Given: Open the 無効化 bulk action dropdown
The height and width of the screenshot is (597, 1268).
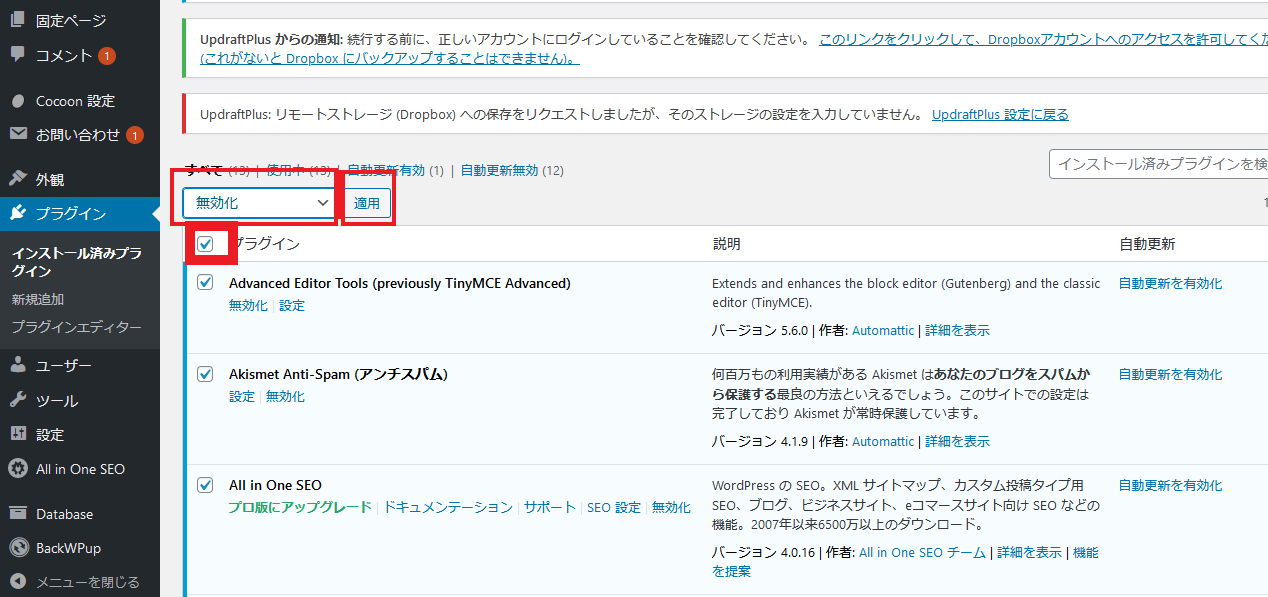Looking at the screenshot, I should tap(259, 203).
